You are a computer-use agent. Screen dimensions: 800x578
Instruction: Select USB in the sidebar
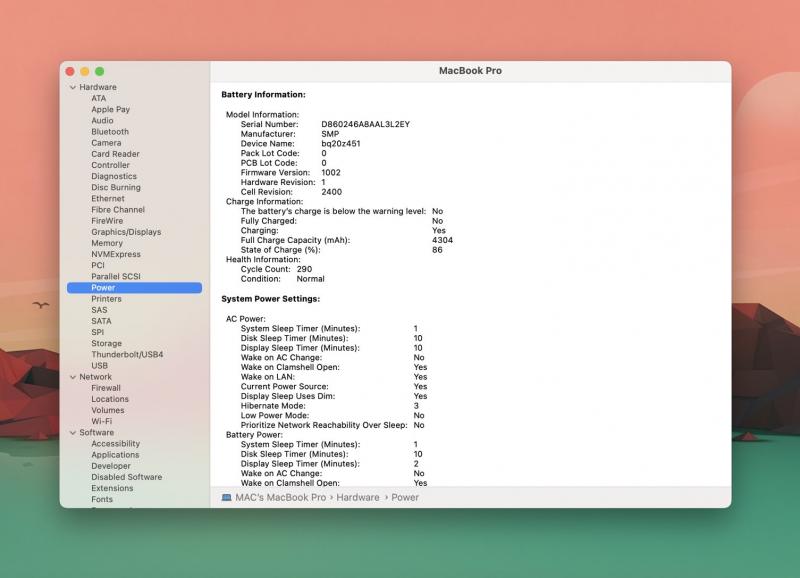[99, 366]
